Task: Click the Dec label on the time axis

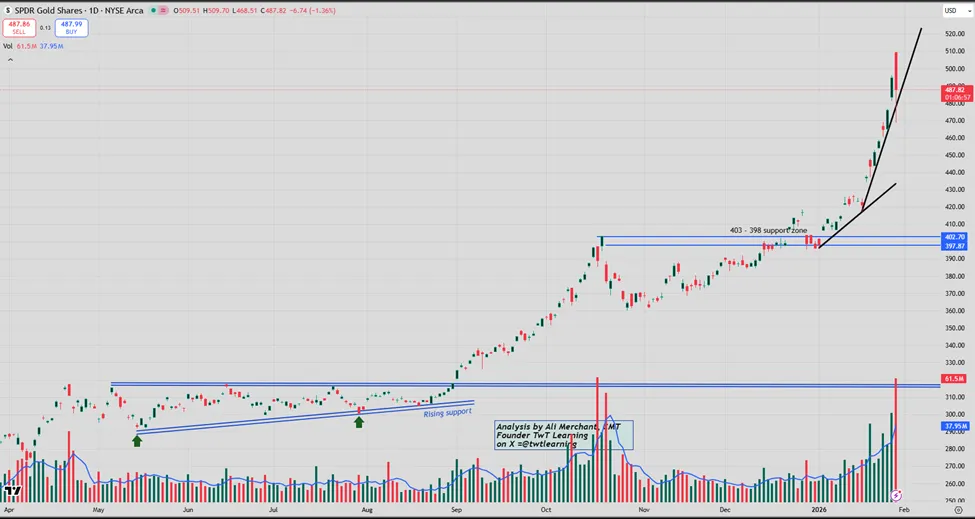Action: [725, 509]
